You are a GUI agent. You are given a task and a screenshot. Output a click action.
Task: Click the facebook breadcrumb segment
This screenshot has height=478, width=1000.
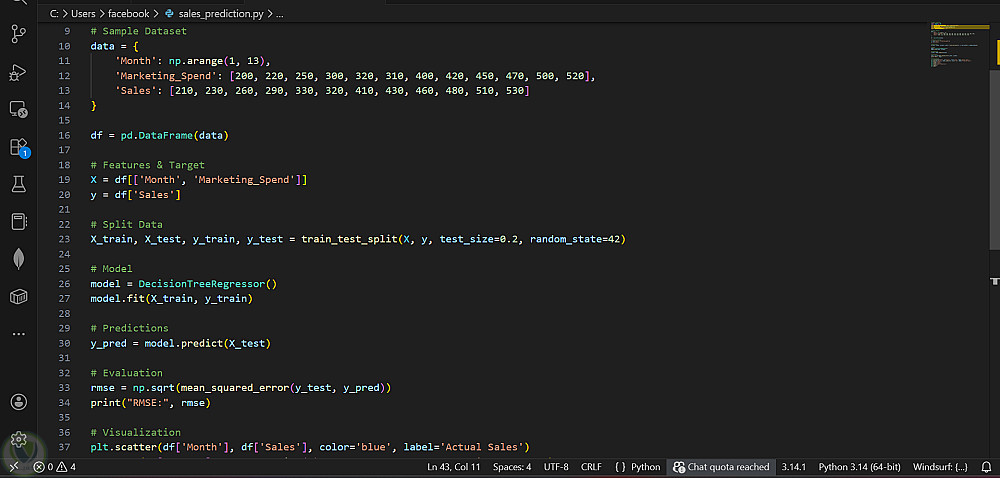pyautogui.click(x=128, y=13)
